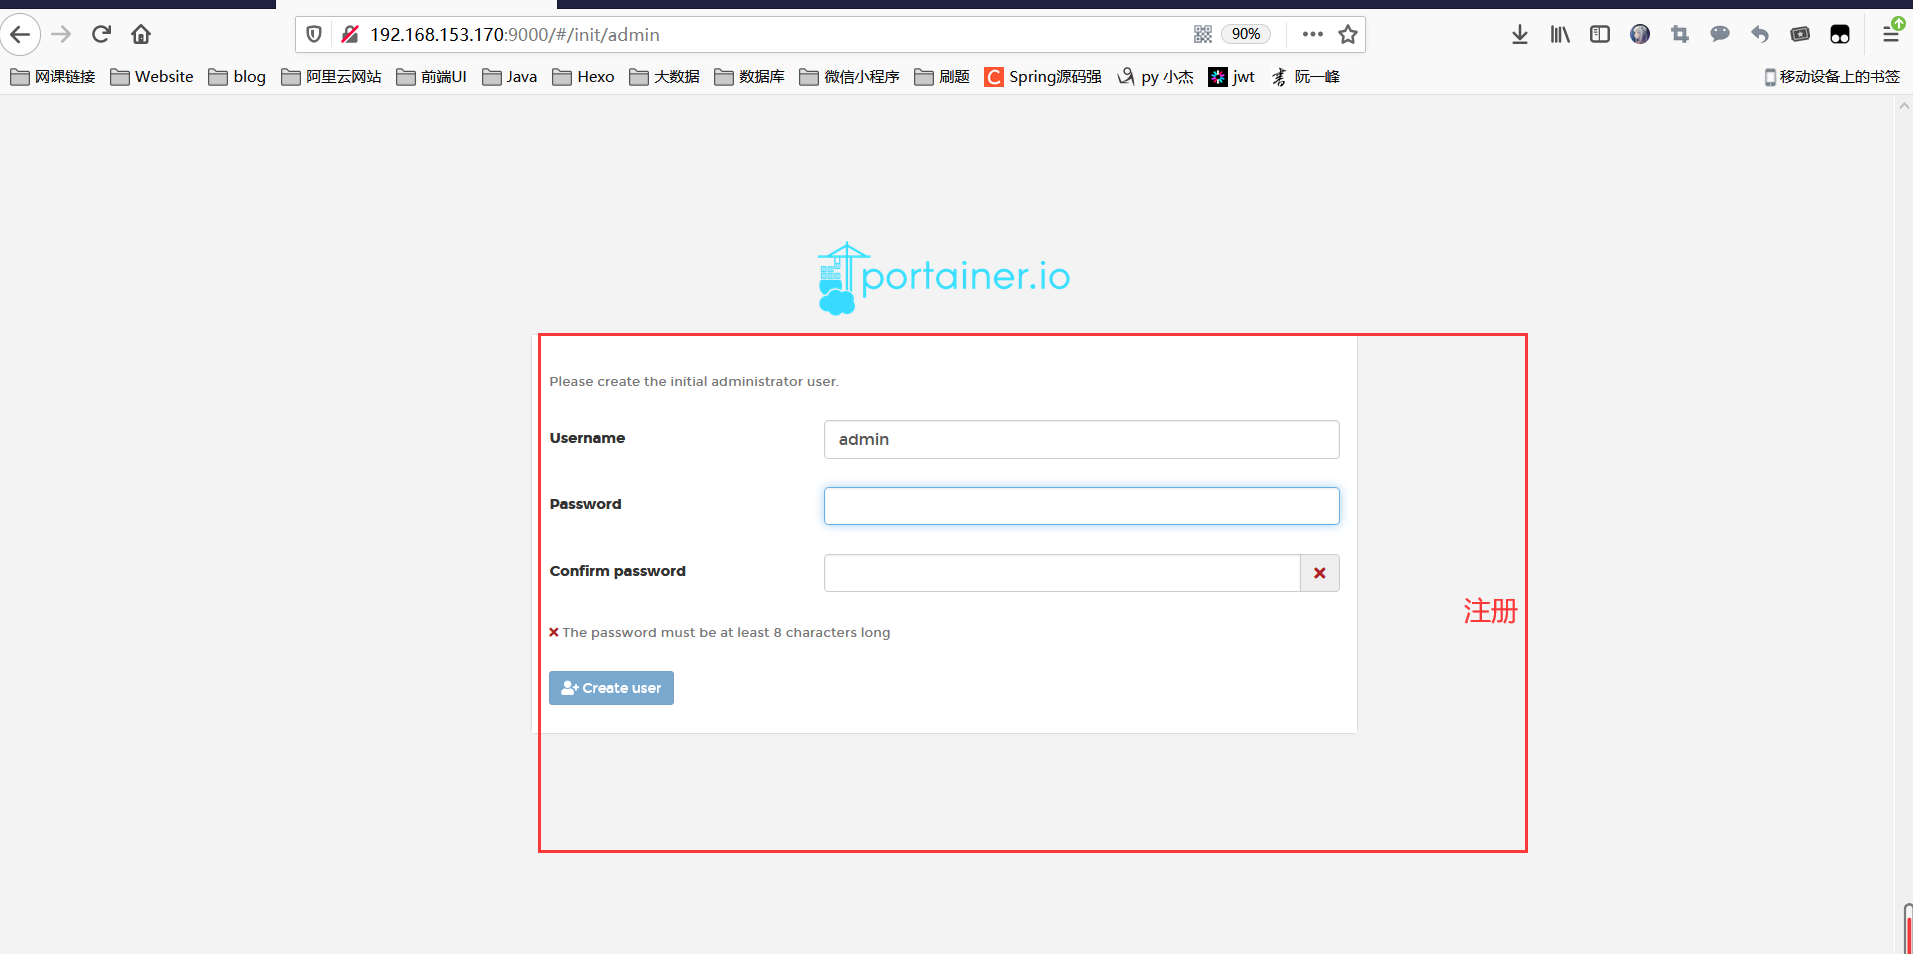Open the QR code icon in address bar
Image resolution: width=1913 pixels, height=954 pixels.
(1203, 35)
